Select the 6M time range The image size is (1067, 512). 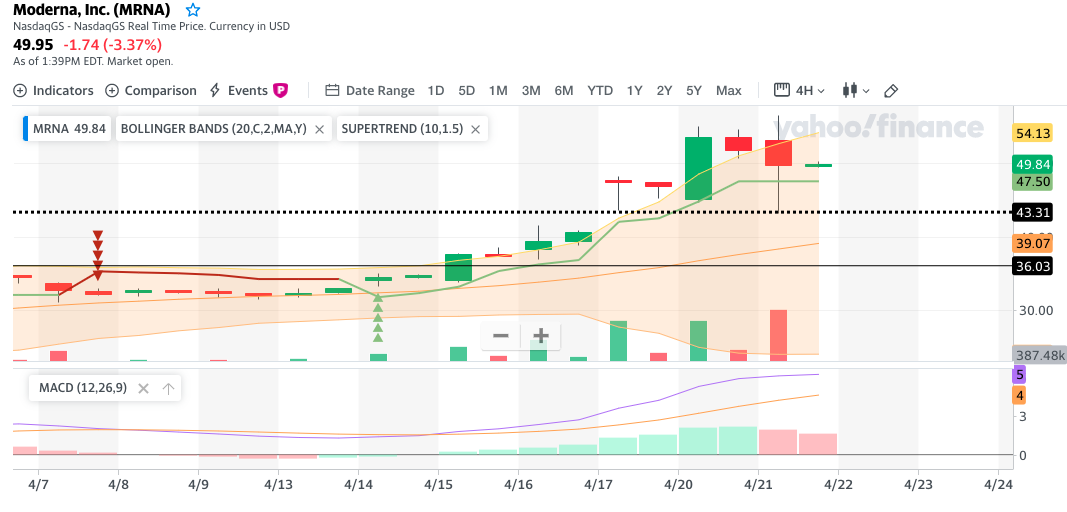(564, 90)
